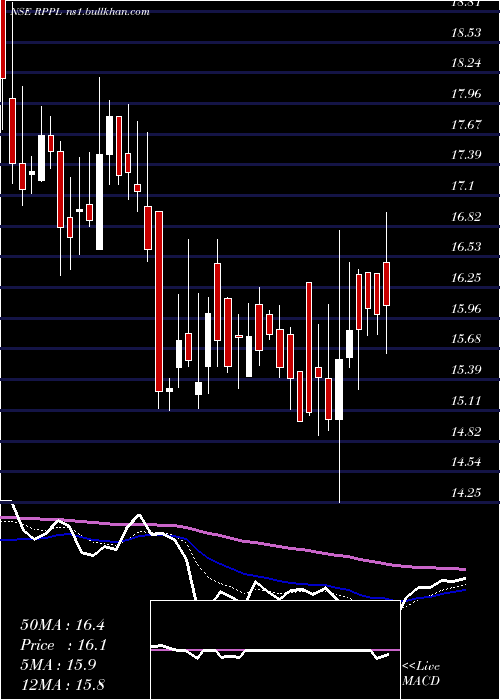Click the <<Live MACD label
Viewport: 500px width, 700px height.
click(x=421, y=674)
